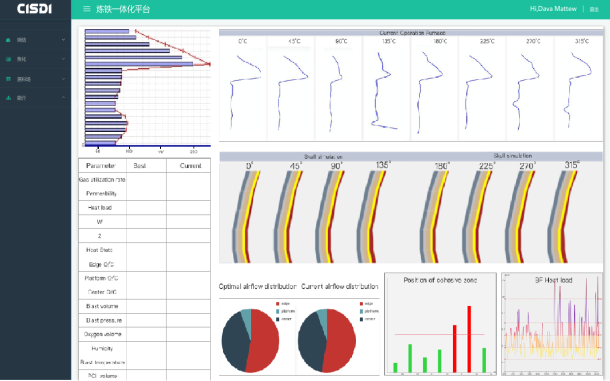Click the 炼铁一体化平台 header title
The width and height of the screenshot is (610, 381).
tap(123, 9)
